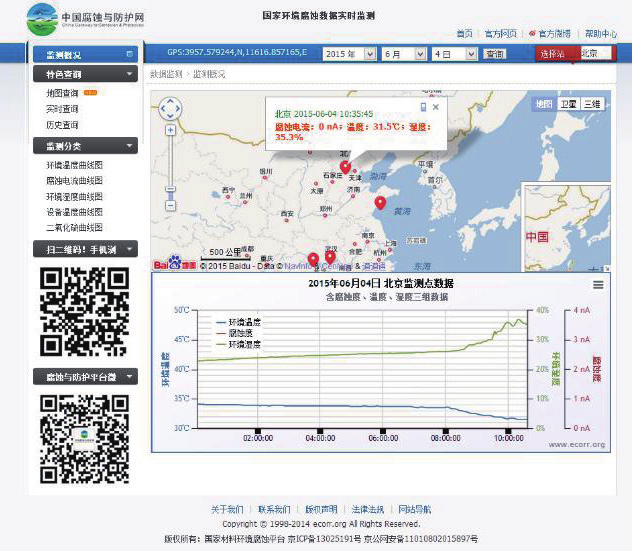Click the red marker beside 黄海
Viewport: 632px width, 551px height.
(x=380, y=203)
